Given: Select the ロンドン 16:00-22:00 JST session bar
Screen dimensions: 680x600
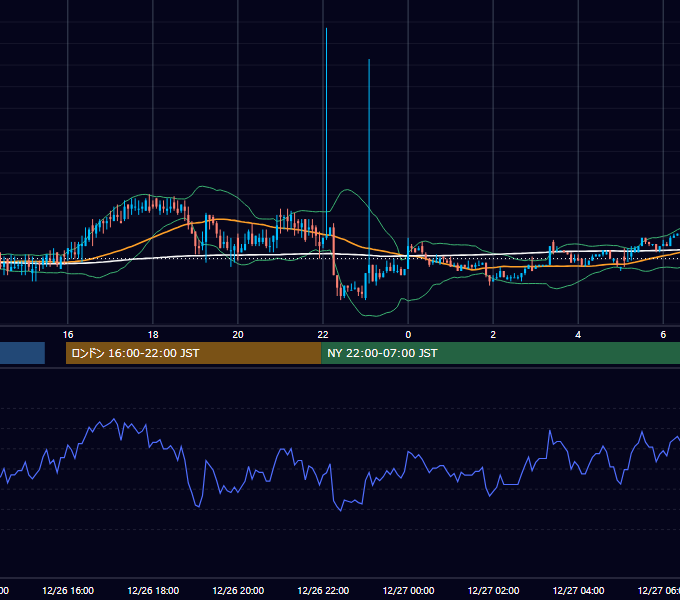Looking at the screenshot, I should tap(193, 353).
